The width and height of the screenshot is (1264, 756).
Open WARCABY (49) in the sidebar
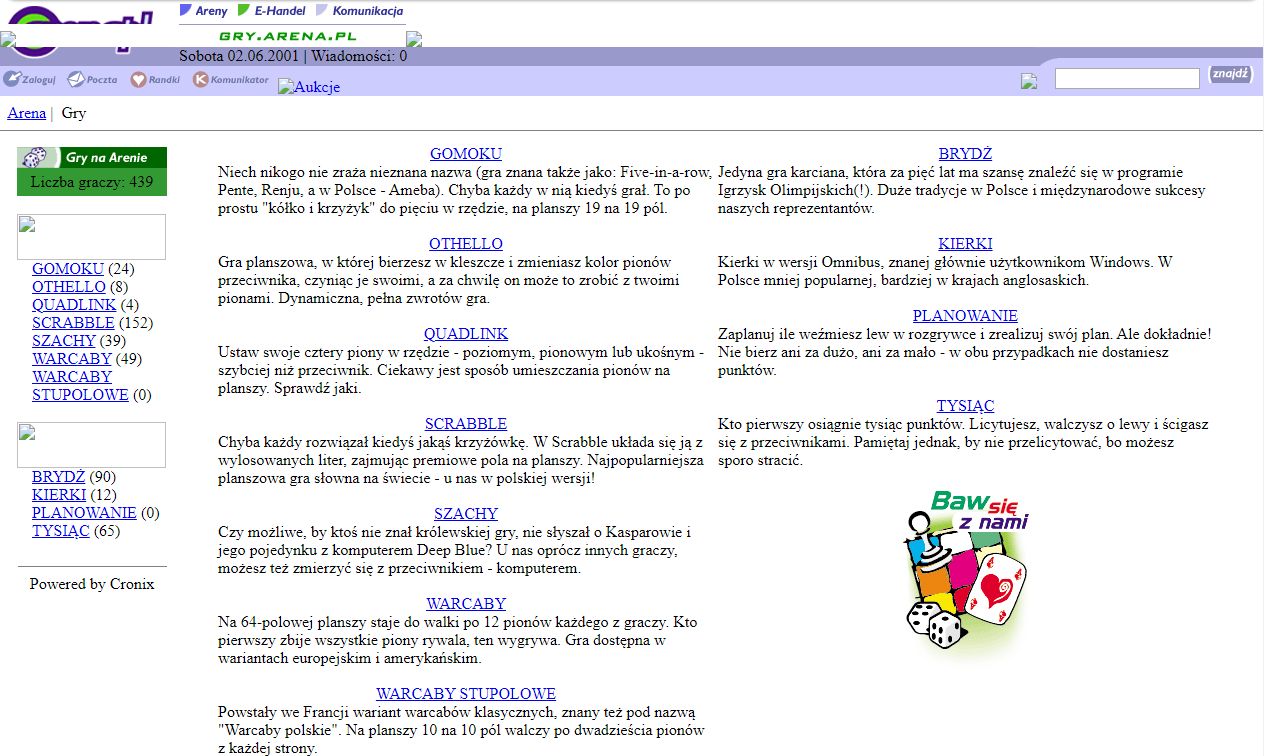(x=72, y=359)
